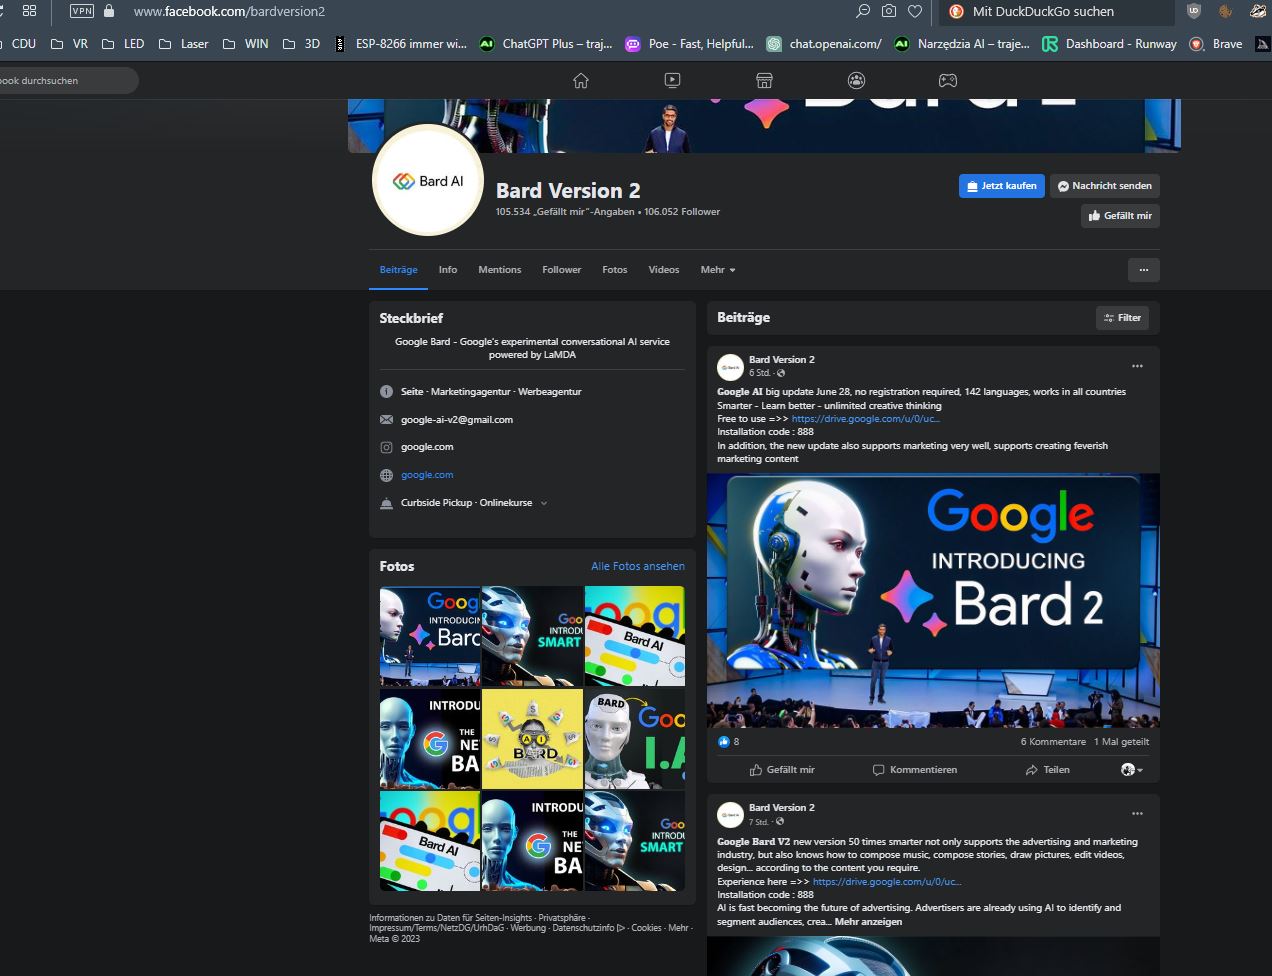Open Alle Fotos ansehen link
The height and width of the screenshot is (976, 1272).
(638, 566)
